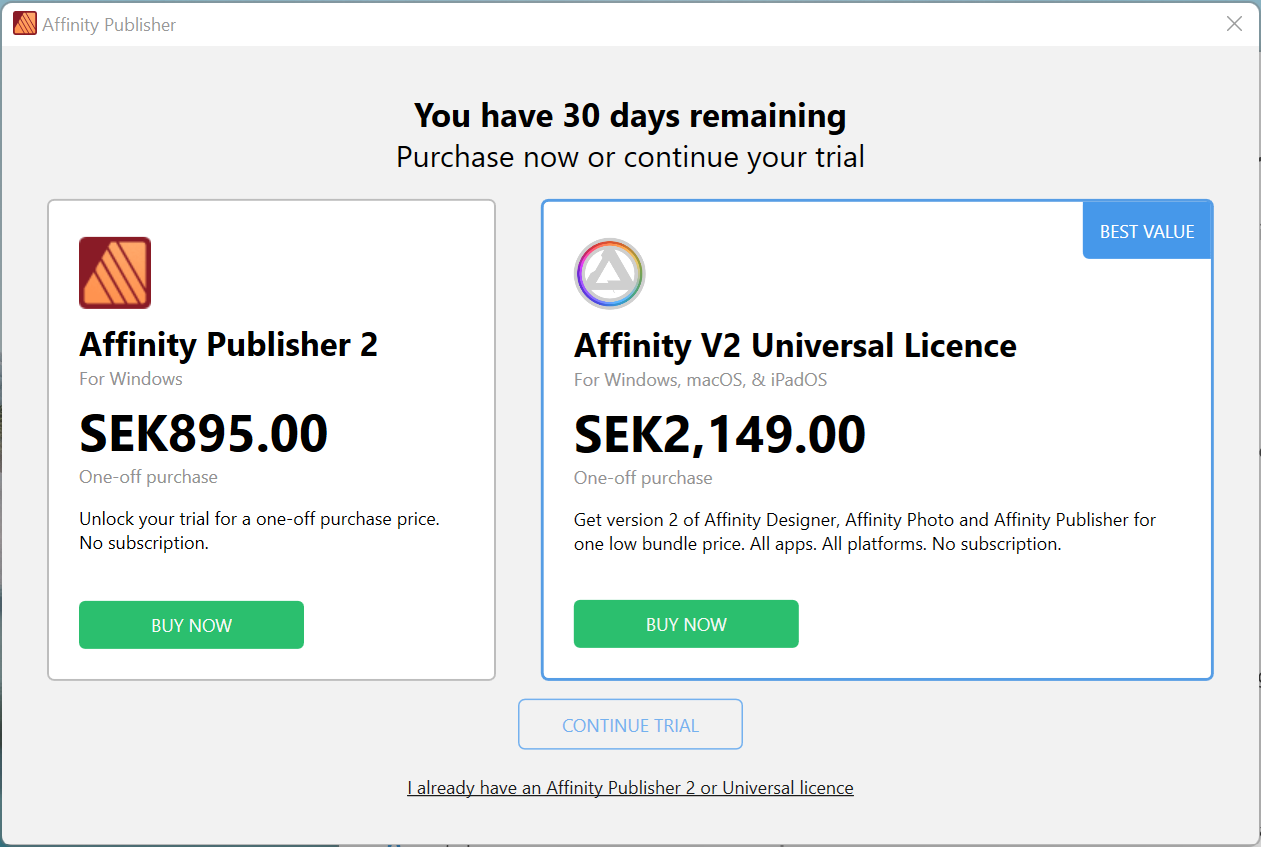Click the Universal Licence bundle description text
This screenshot has width=1261, height=847.
(865, 532)
